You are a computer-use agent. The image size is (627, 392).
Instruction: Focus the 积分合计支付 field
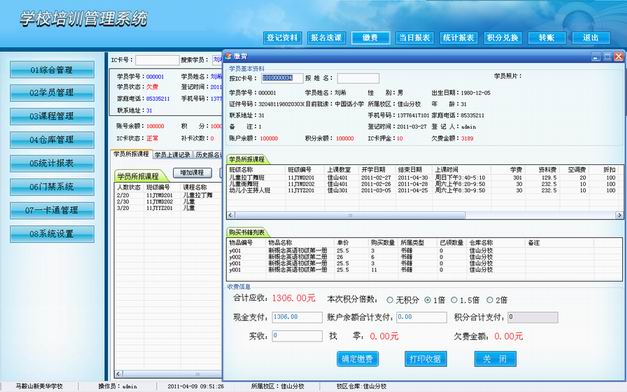(533, 317)
